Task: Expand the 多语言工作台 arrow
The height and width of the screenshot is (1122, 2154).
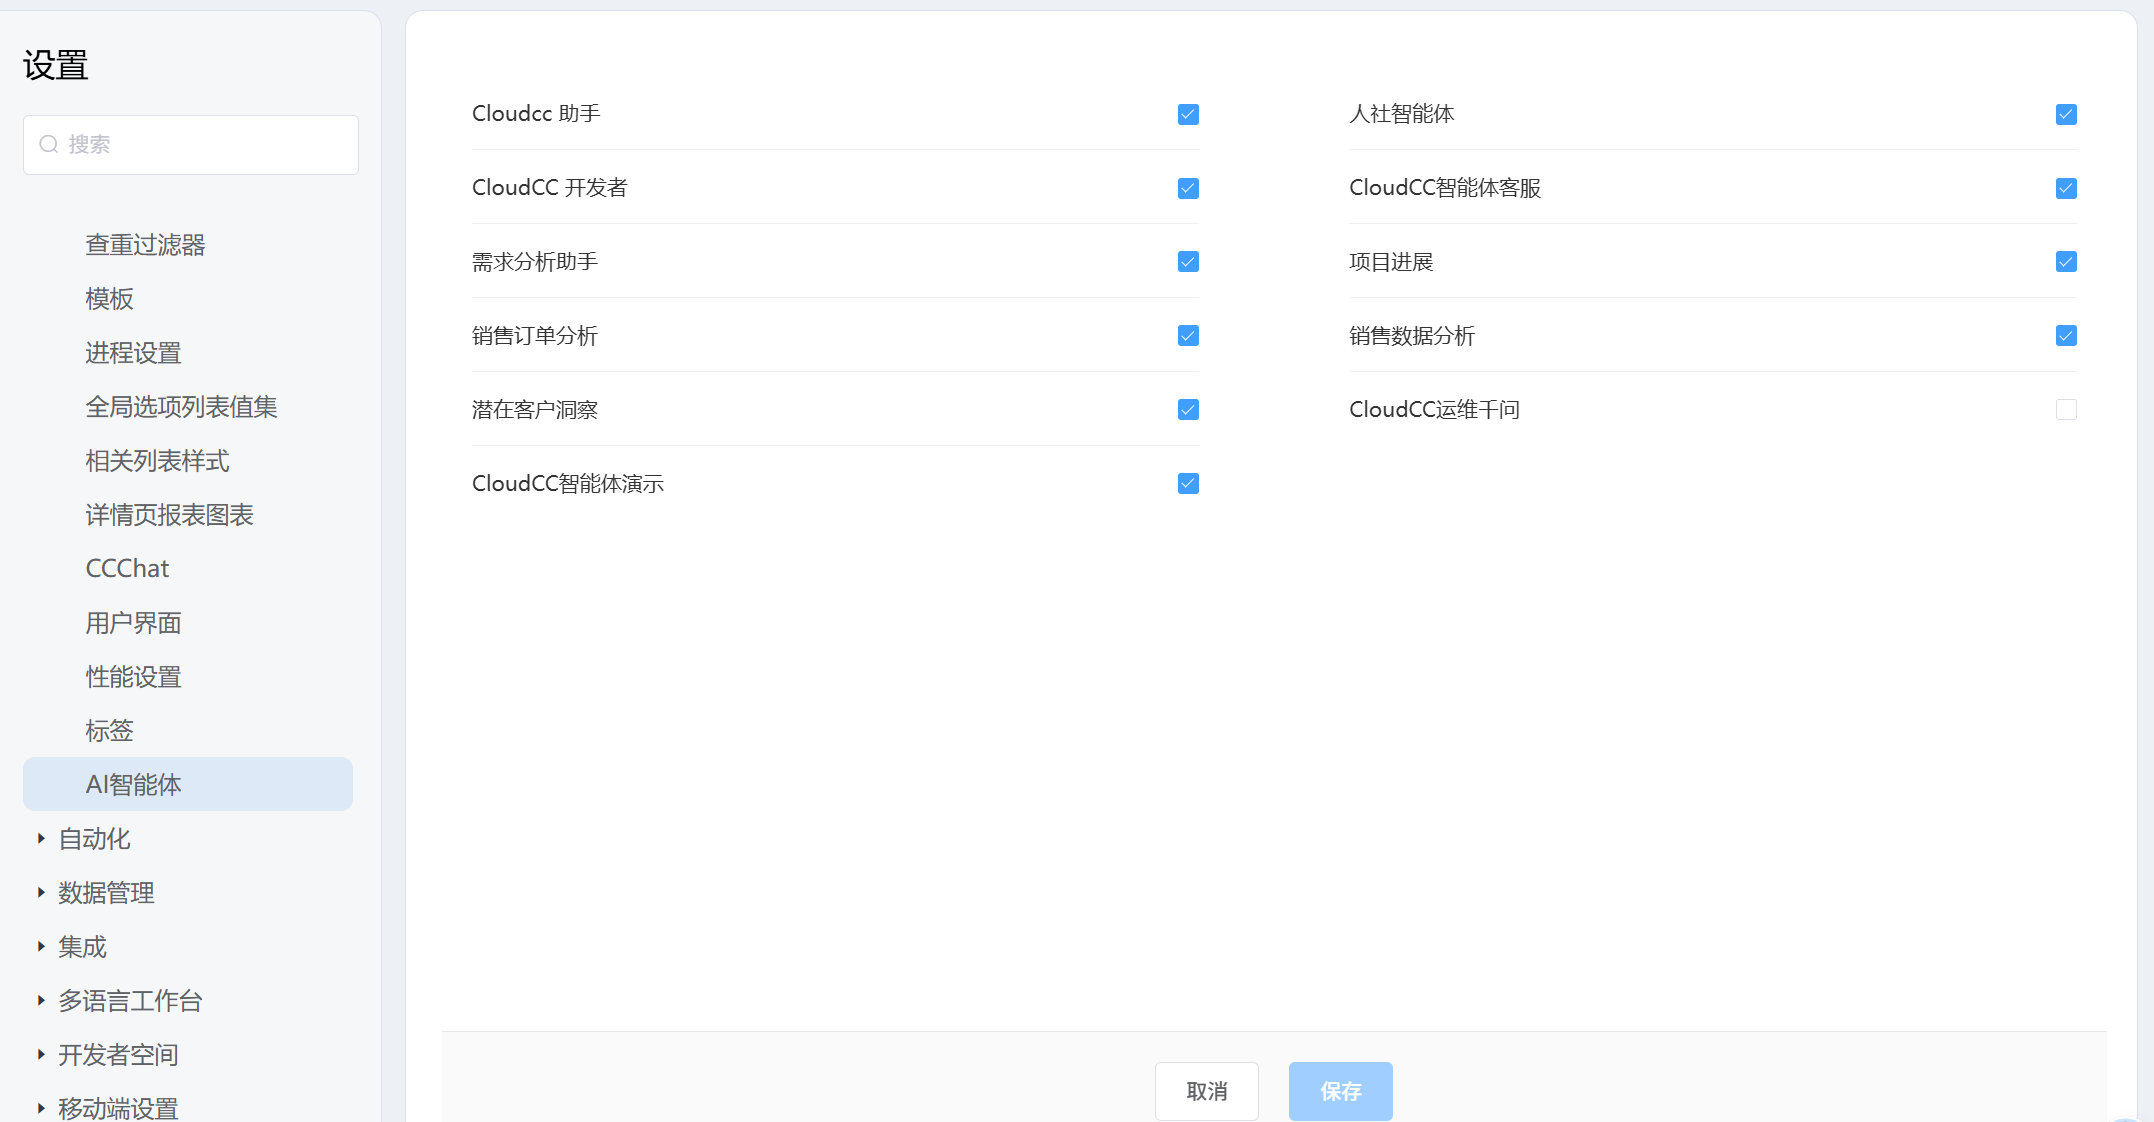Action: click(x=41, y=1001)
